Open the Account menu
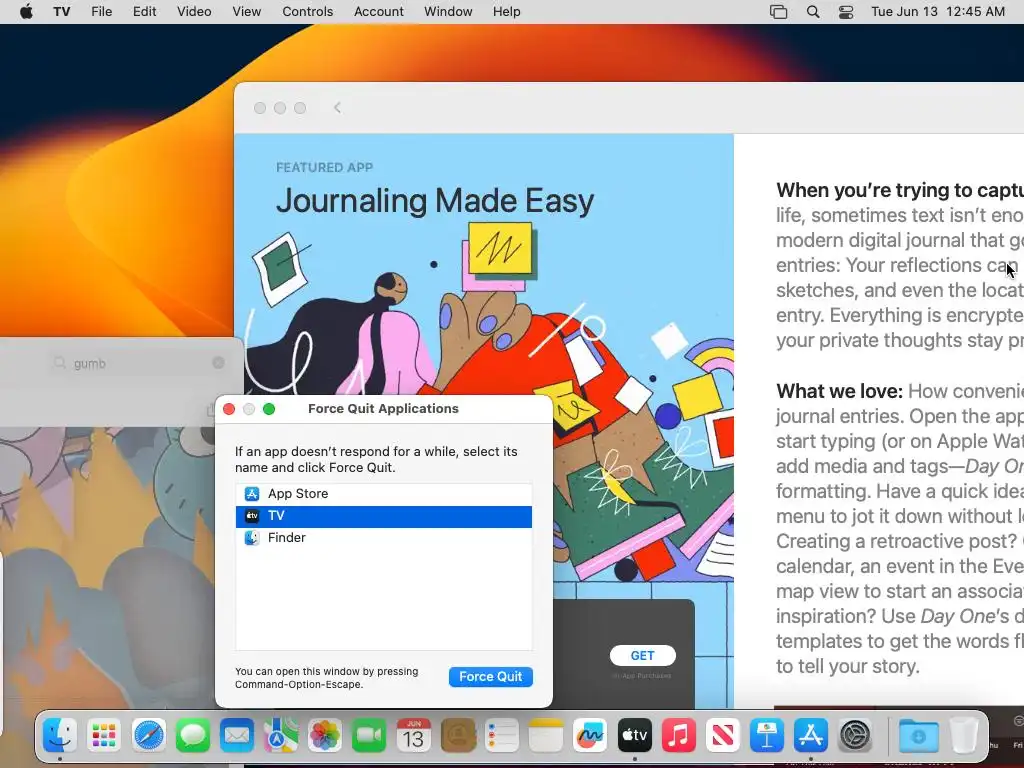Image resolution: width=1024 pixels, height=768 pixels. 379,12
